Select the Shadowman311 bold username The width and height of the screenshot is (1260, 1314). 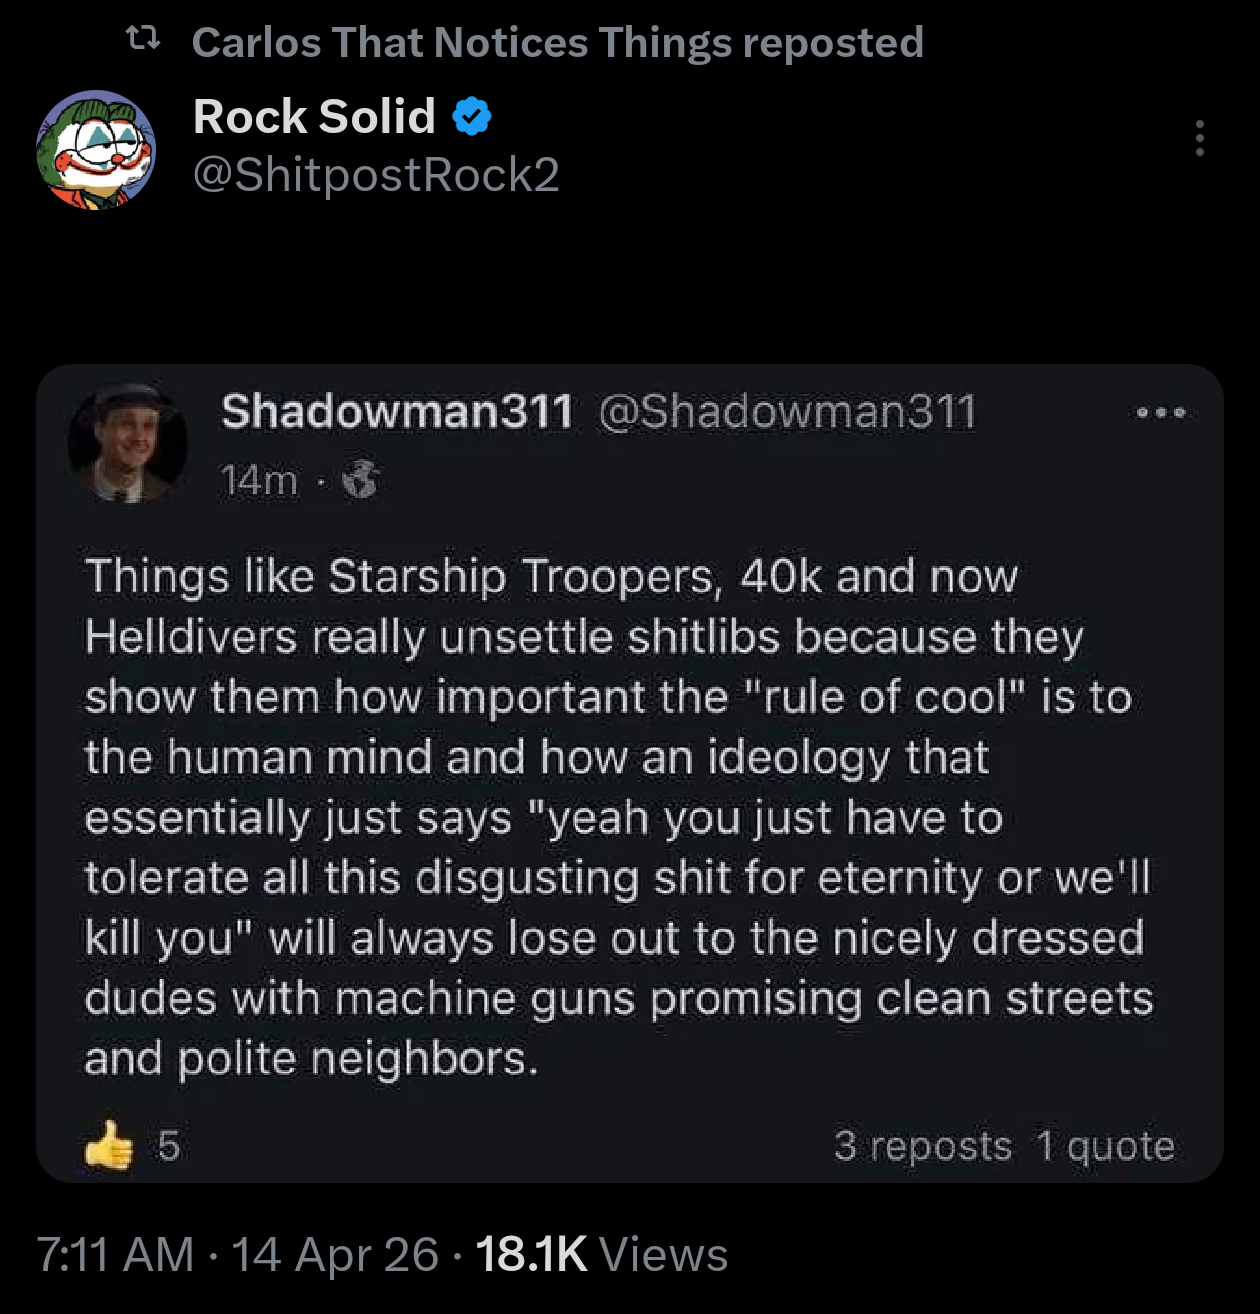pyautogui.click(x=397, y=411)
